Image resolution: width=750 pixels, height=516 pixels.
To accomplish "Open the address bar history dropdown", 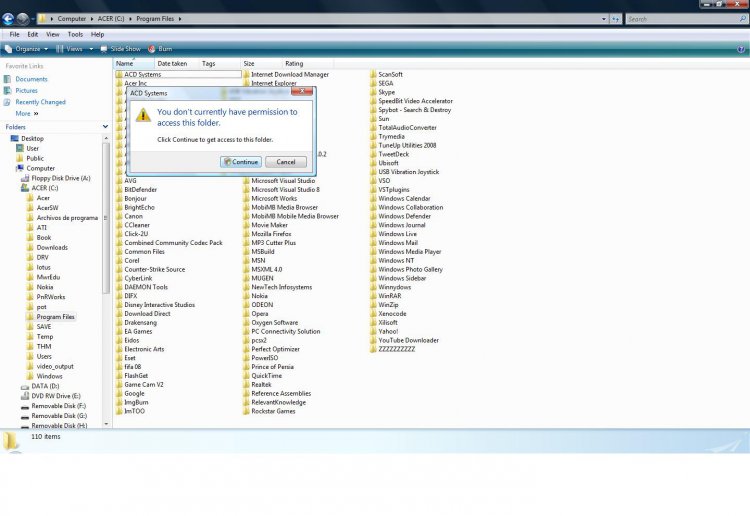I will [x=604, y=19].
